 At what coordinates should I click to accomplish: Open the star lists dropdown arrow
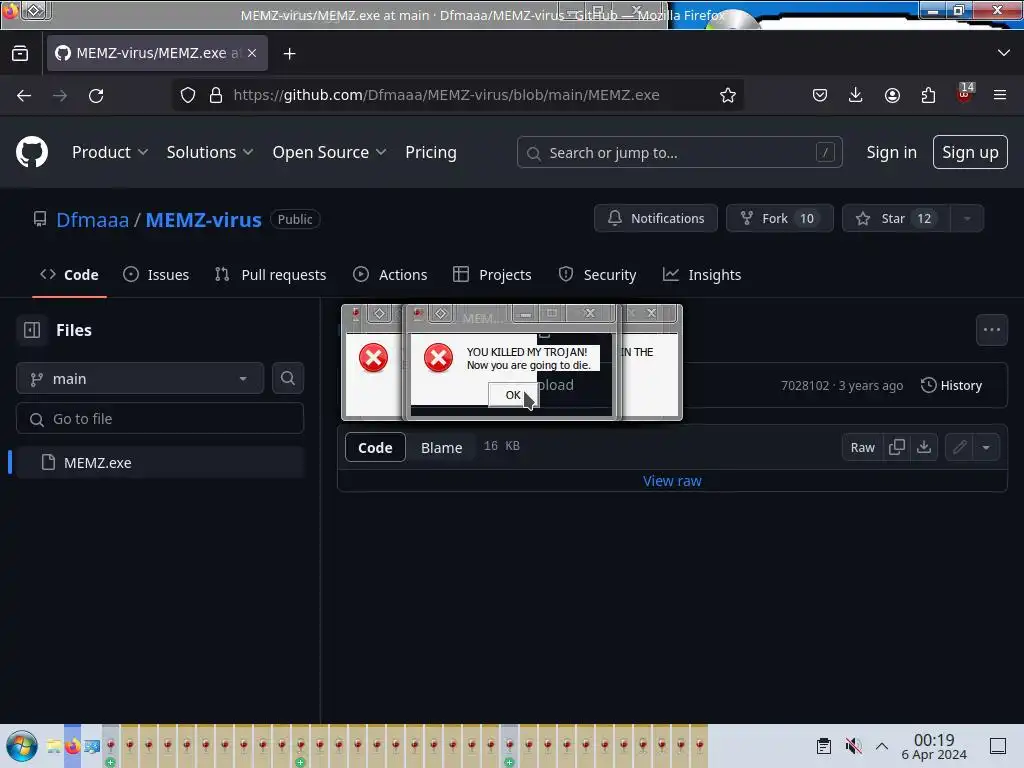click(x=967, y=219)
